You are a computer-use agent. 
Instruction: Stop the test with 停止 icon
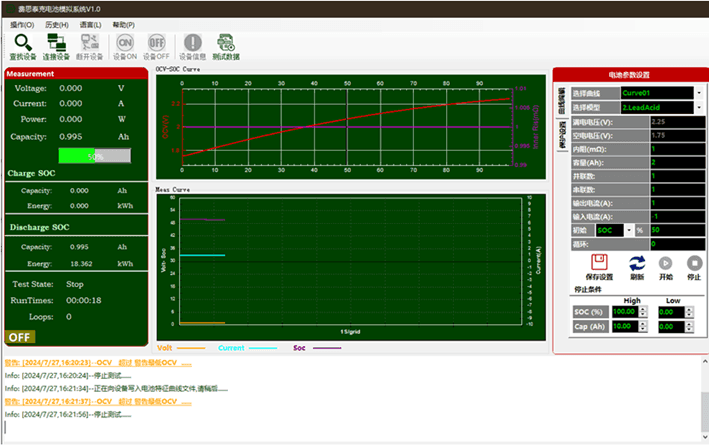[x=694, y=263]
